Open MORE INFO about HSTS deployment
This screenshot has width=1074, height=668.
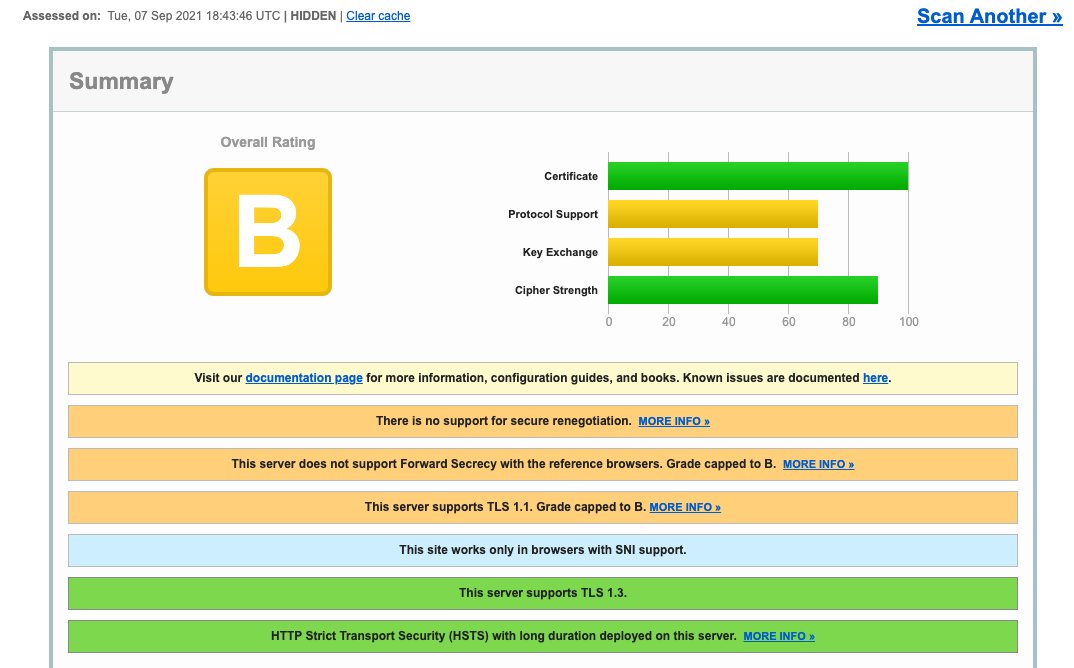pyautogui.click(x=779, y=636)
